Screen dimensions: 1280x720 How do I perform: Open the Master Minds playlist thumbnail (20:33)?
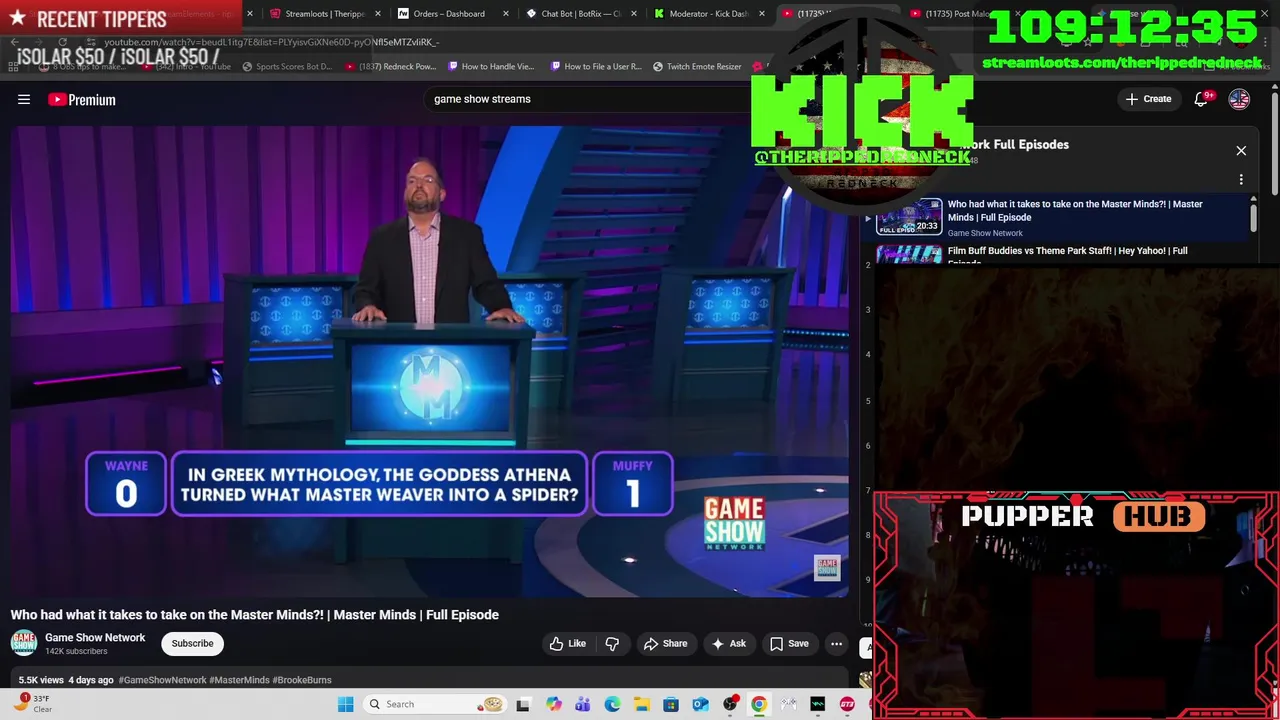click(909, 217)
